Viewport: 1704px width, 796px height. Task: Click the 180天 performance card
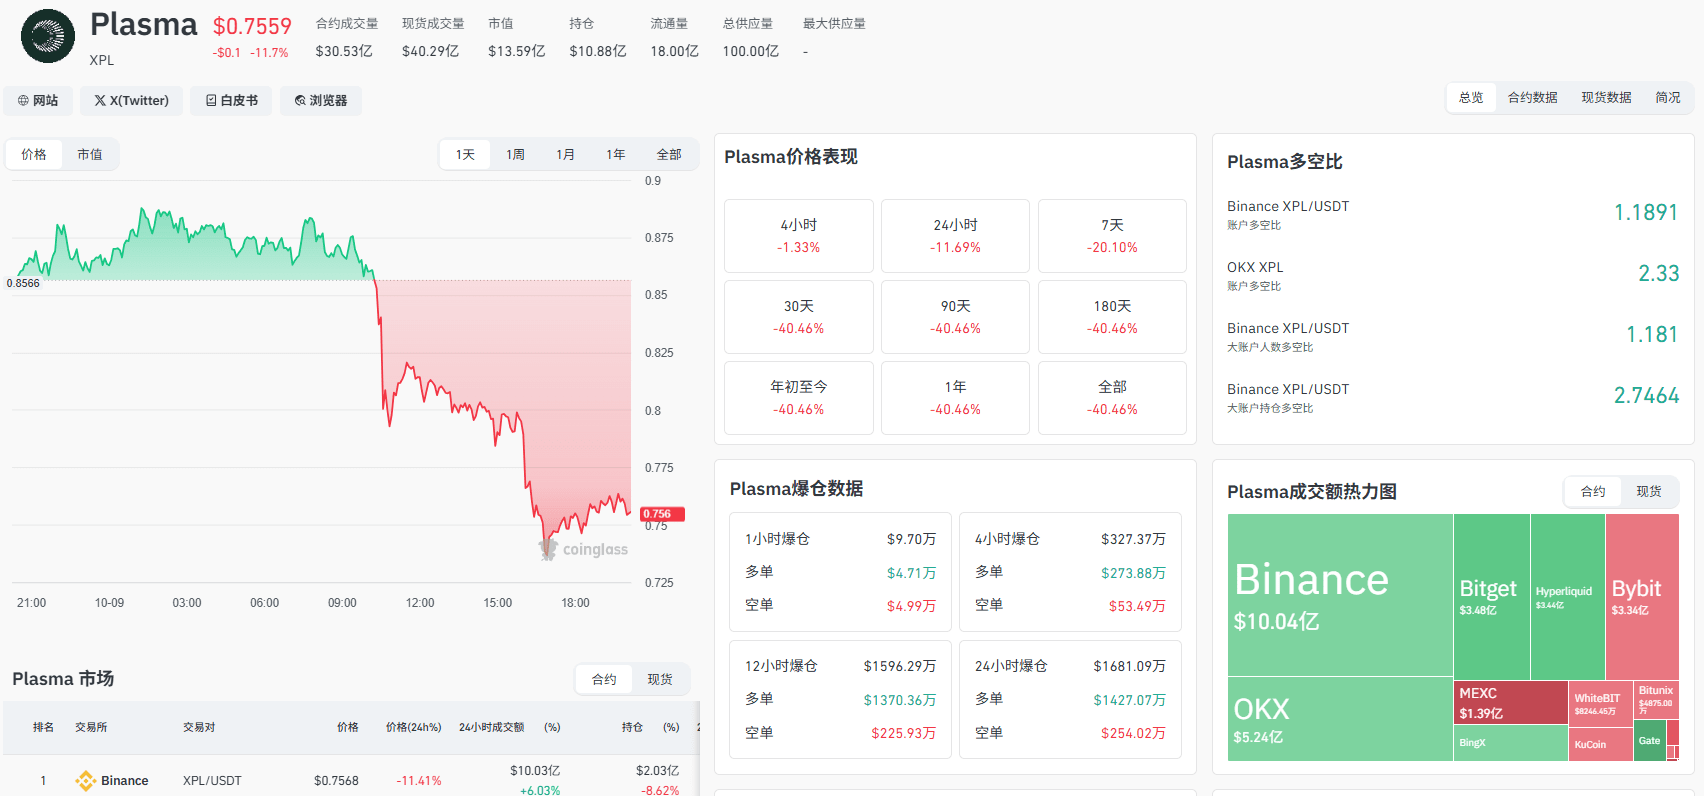click(x=1112, y=317)
